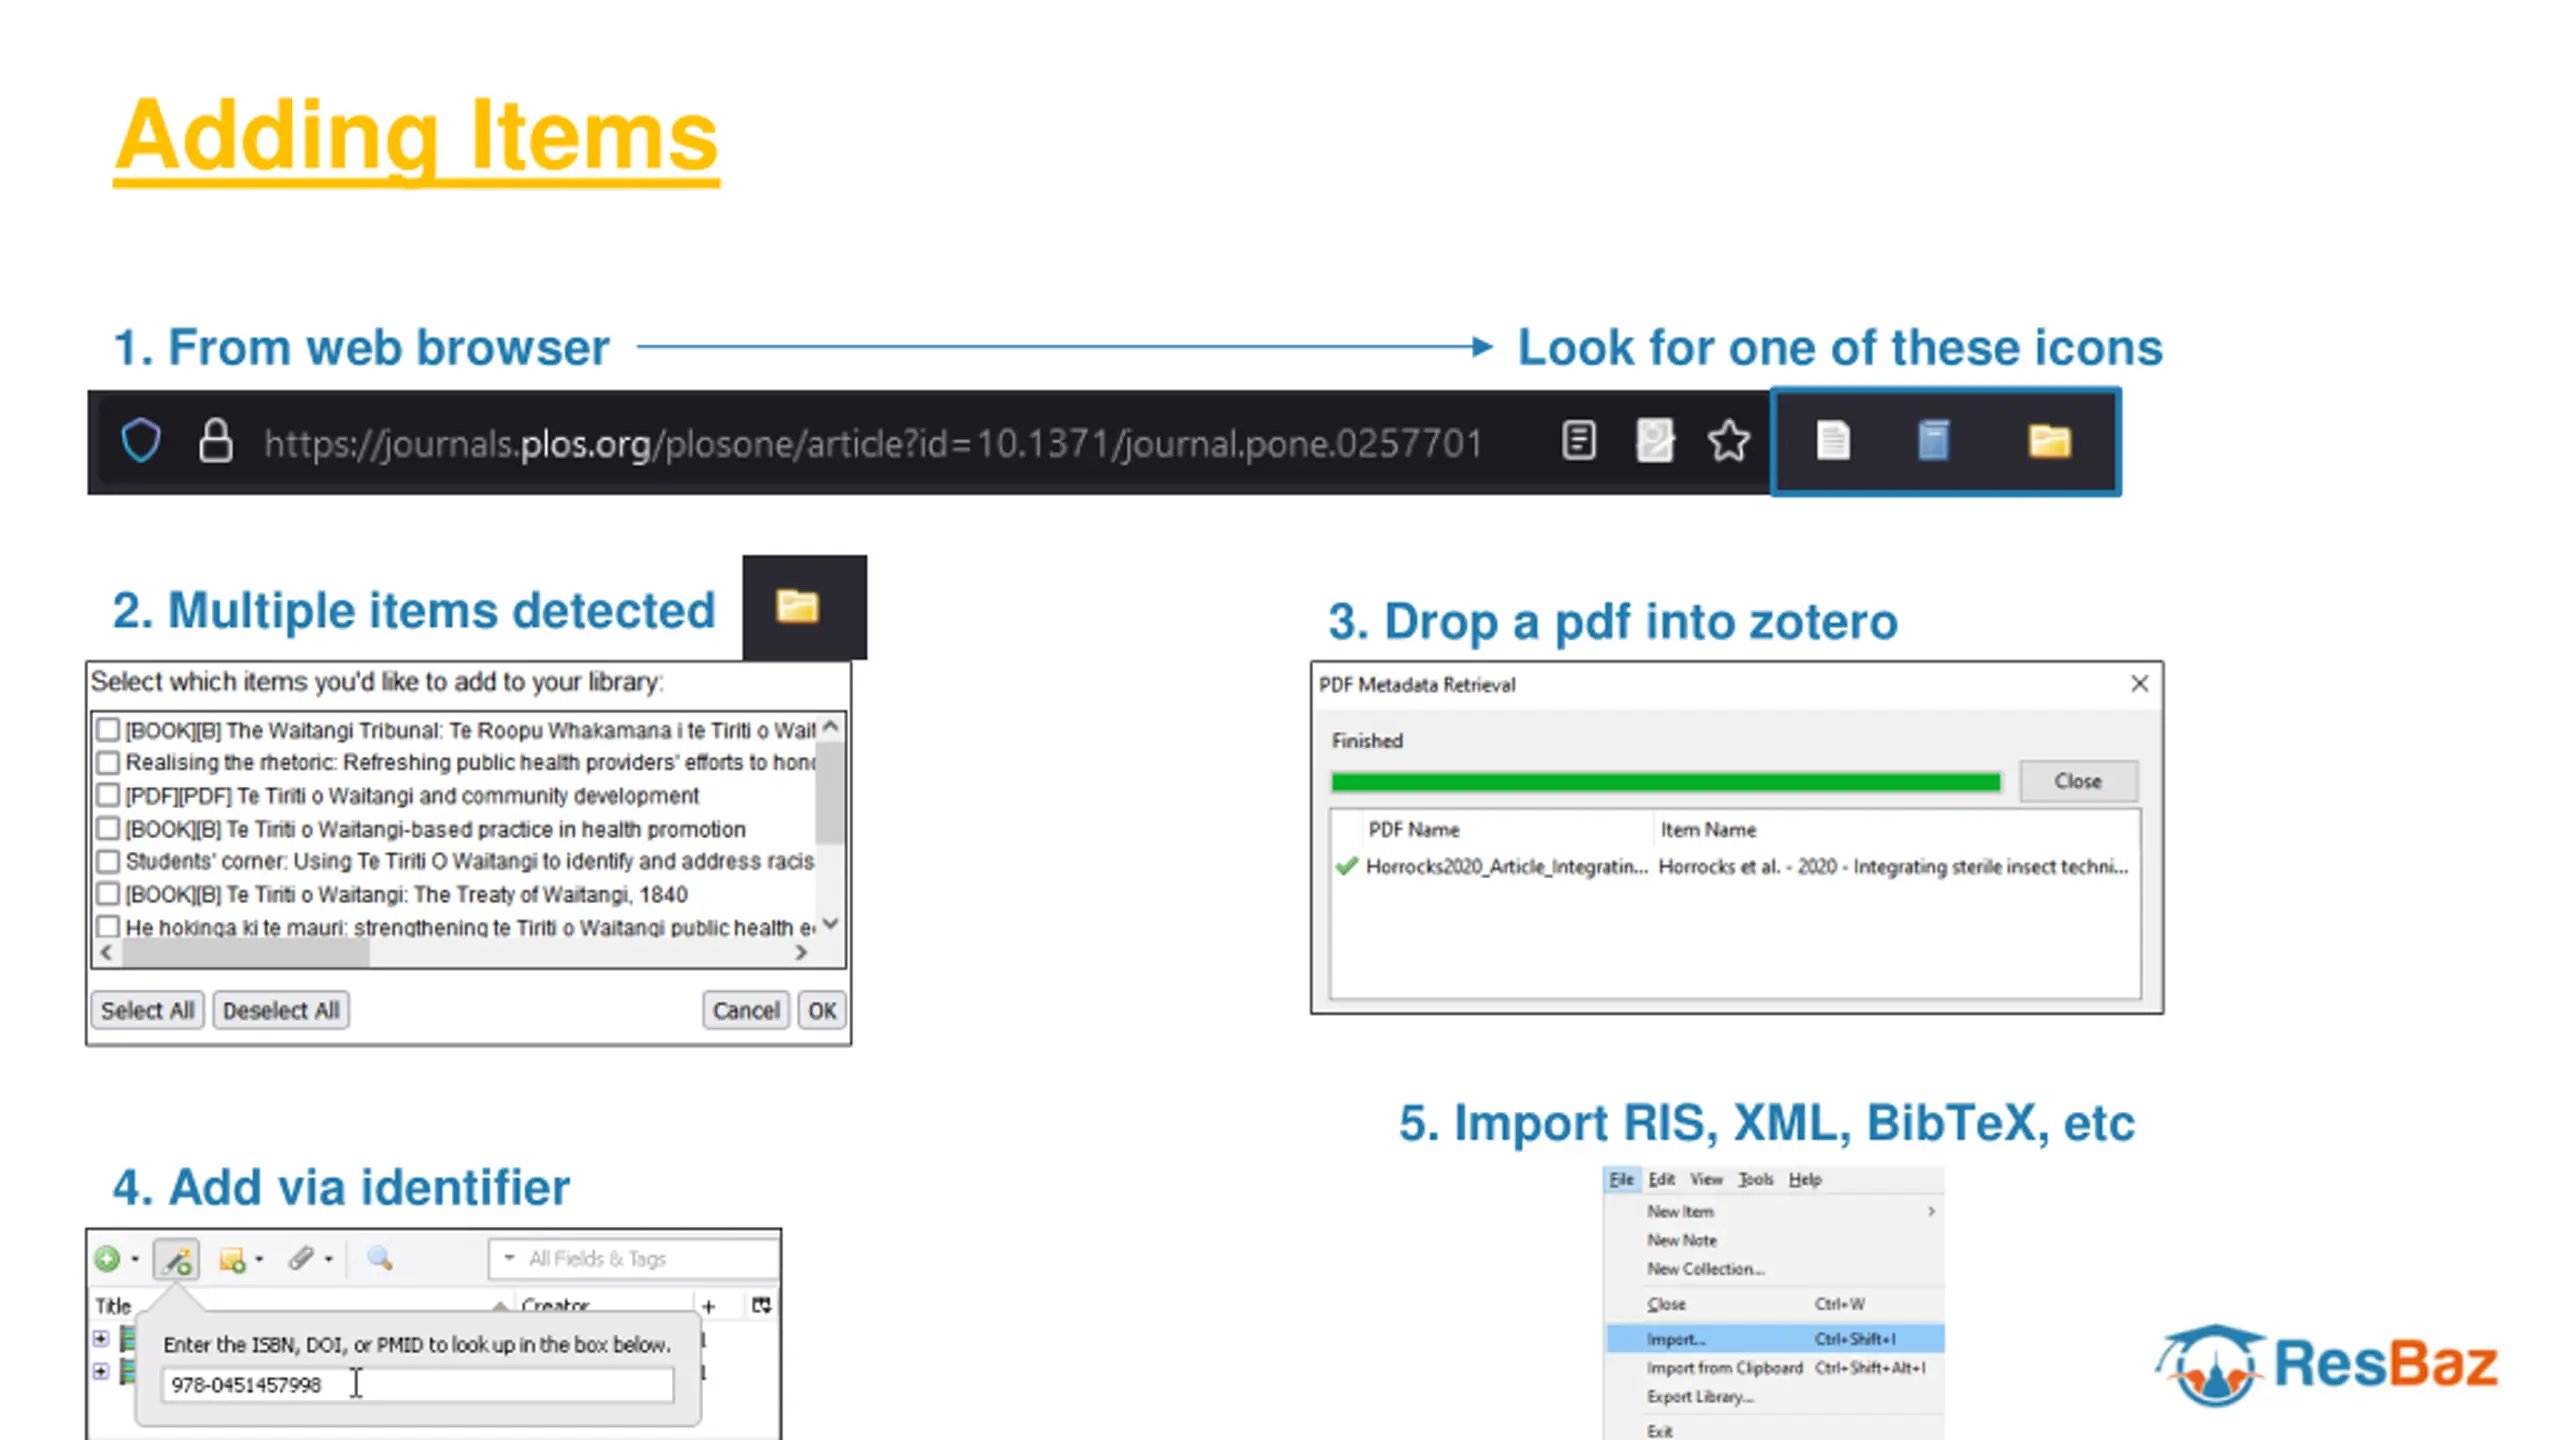Viewport: 2560px width, 1440px height.
Task: Click the yellow folder icon in address bar
Action: click(x=2049, y=440)
